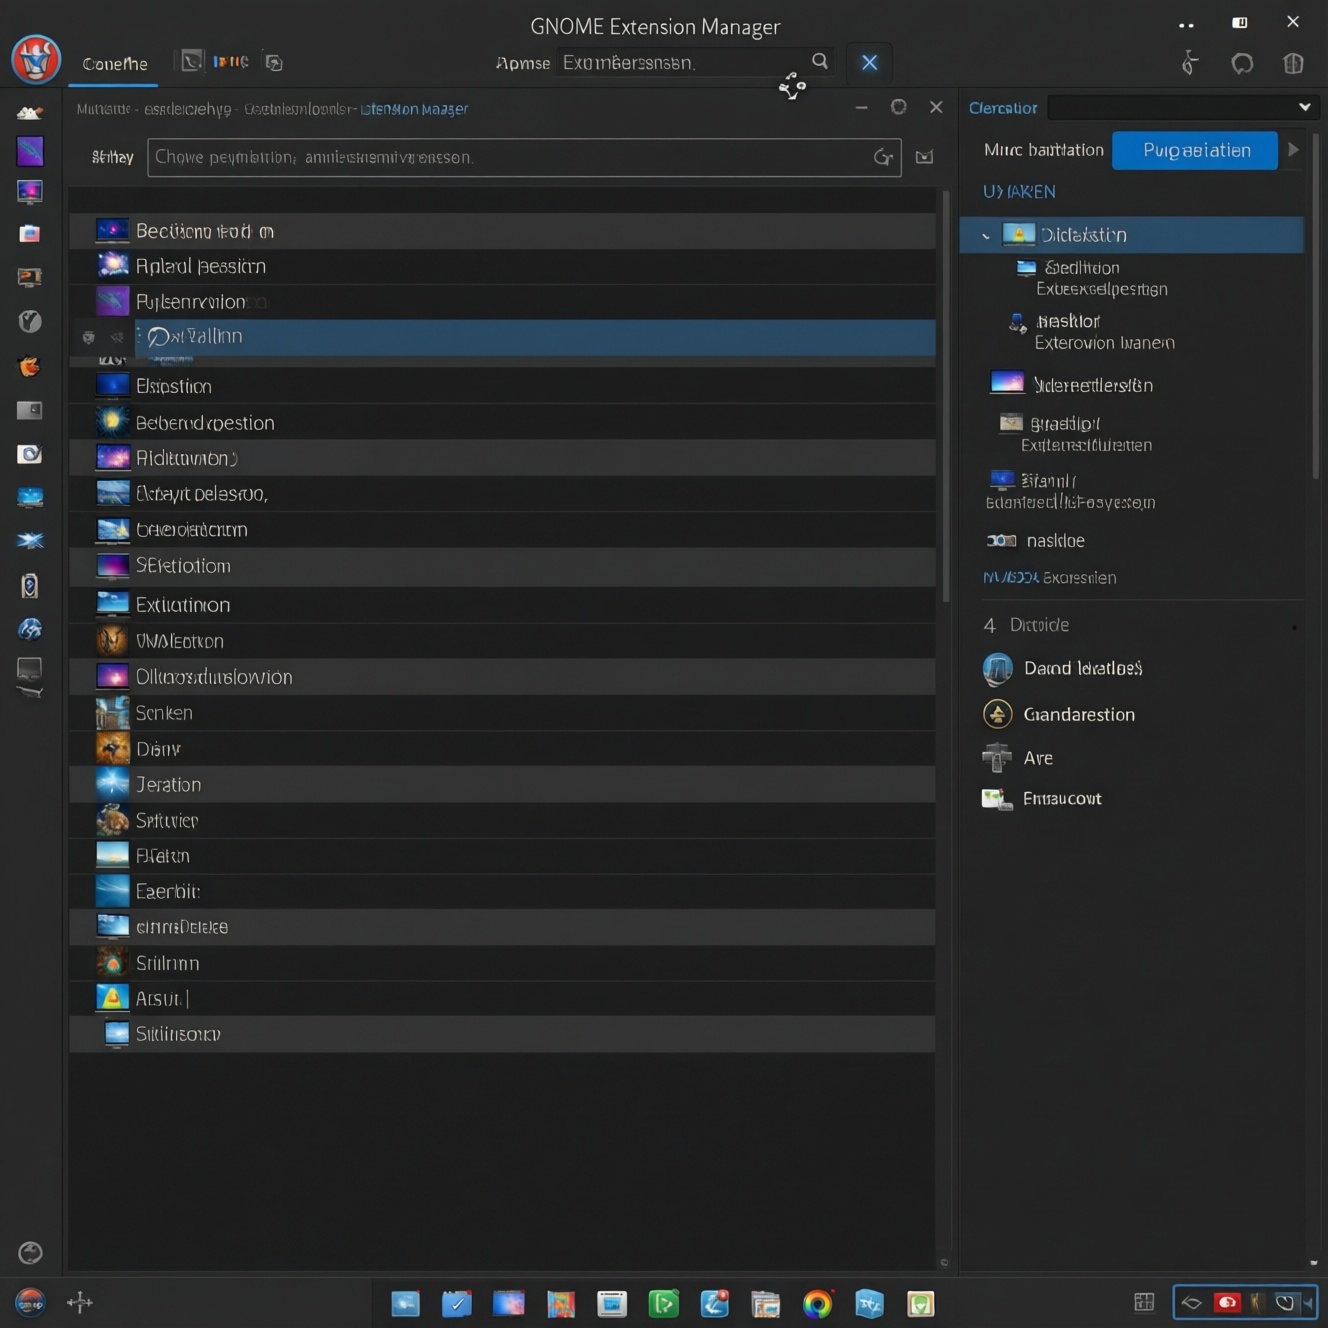This screenshot has height=1328, width=1328.
Task: Click the U) IAKEN heading link
Action: 1019,191
